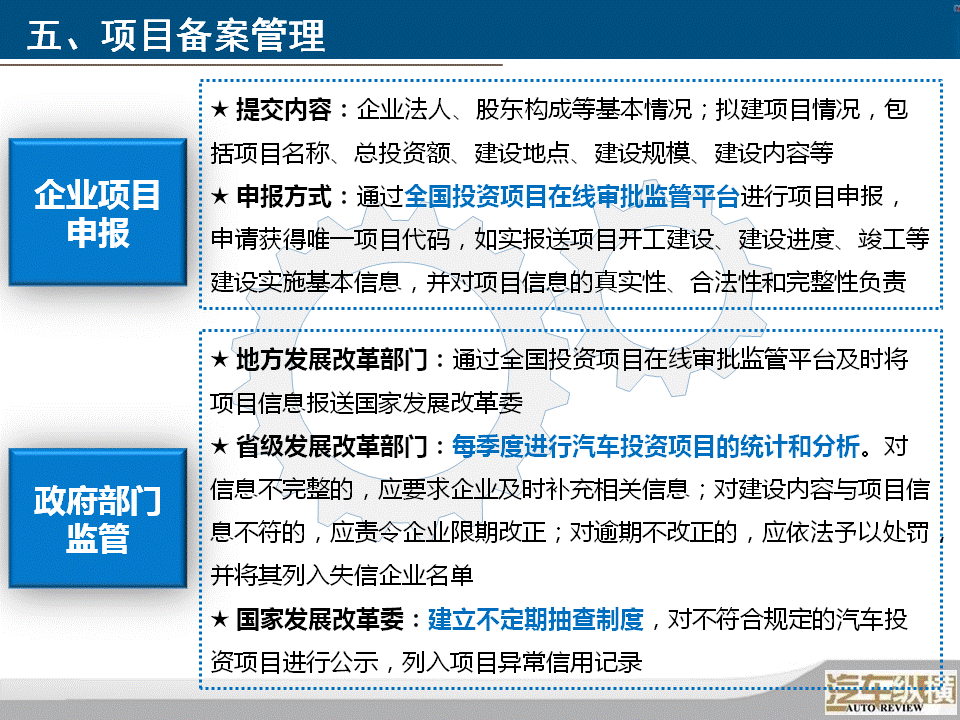Click the star bullet before 提交内容
This screenshot has width=960, height=720.
click(220, 110)
